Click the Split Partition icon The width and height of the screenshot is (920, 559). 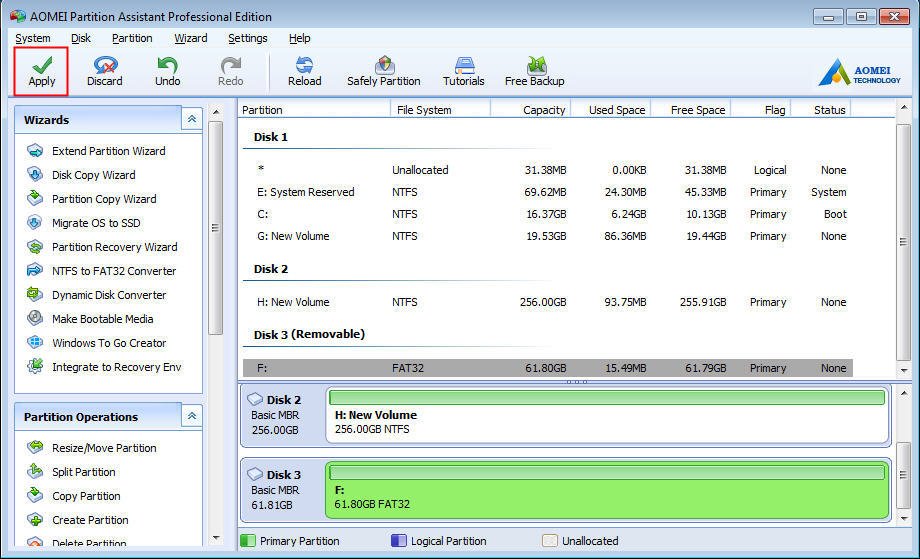coord(35,472)
